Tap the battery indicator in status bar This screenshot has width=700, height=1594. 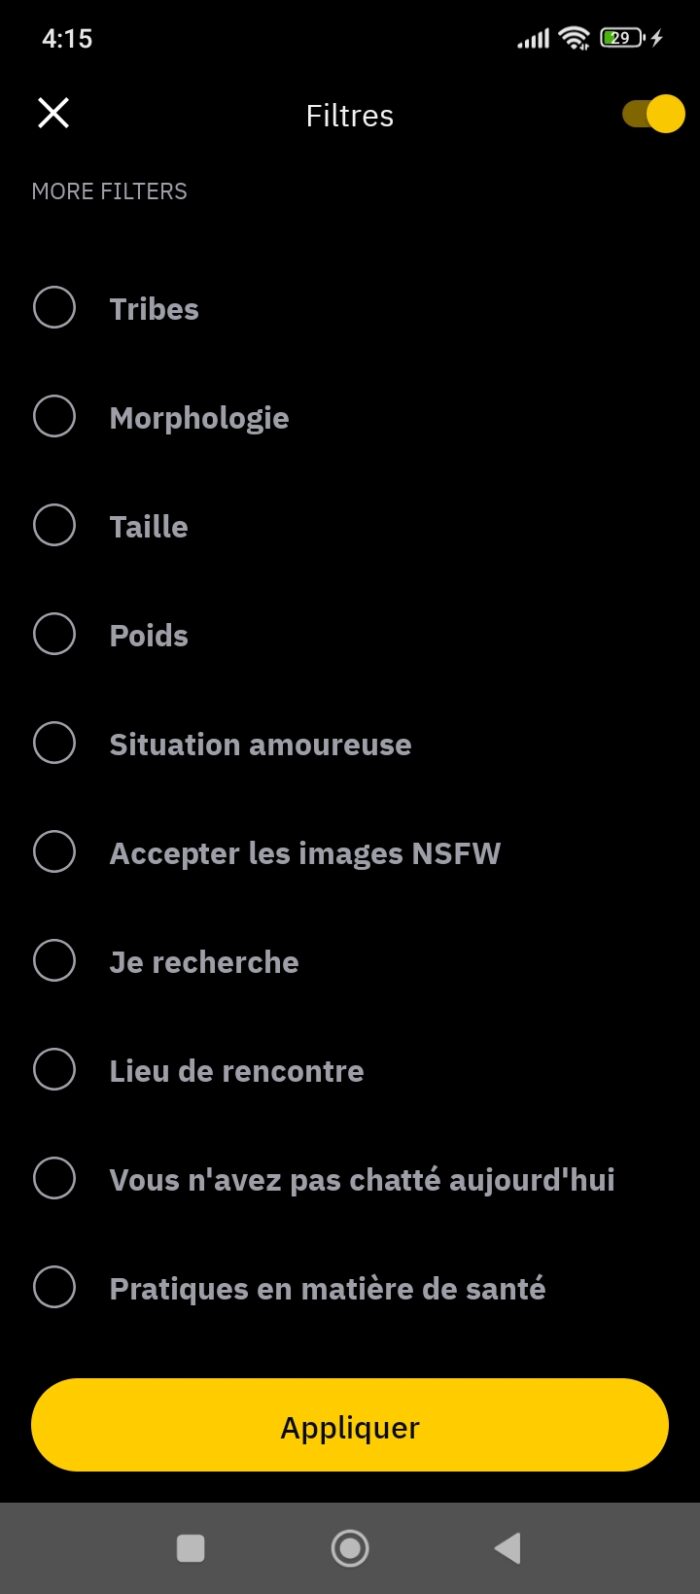coord(622,38)
